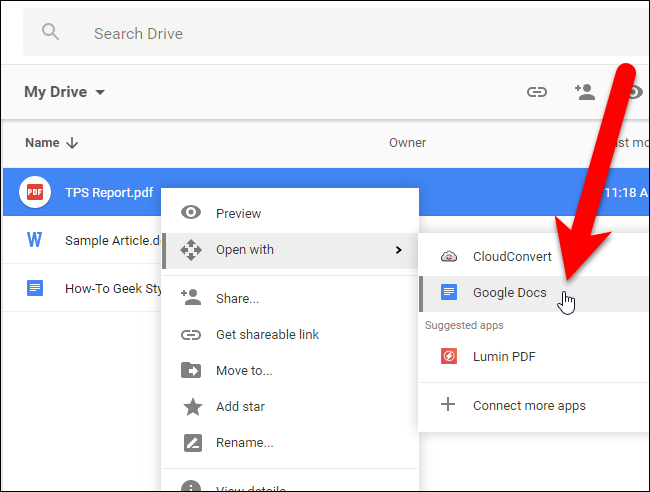The image size is (650, 492).
Task: Click the search magnifier icon
Action: click(x=50, y=33)
